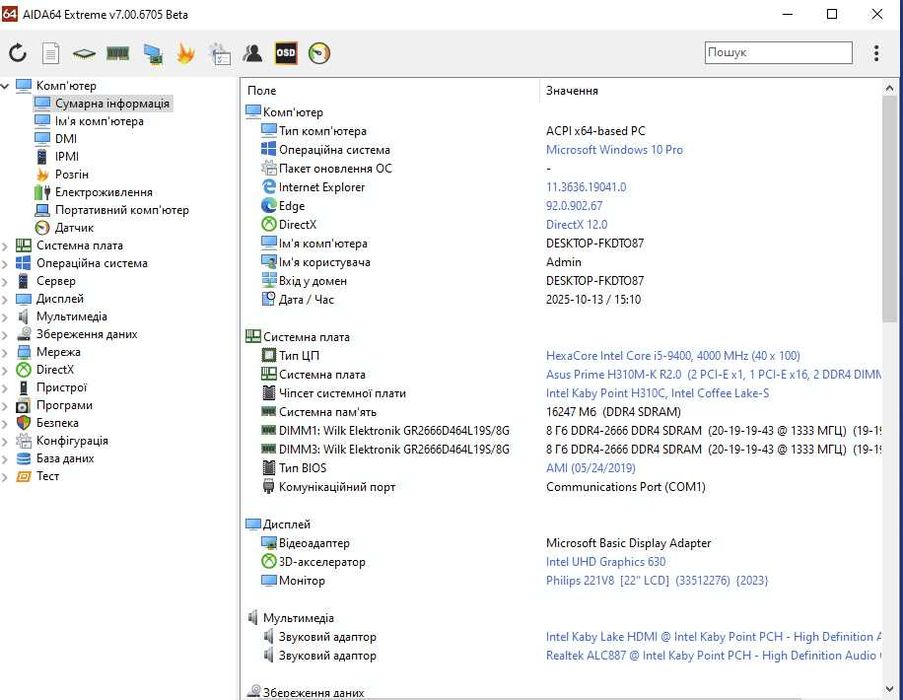903x700 pixels.
Task: Click the Refresh toolbar icon
Action: pos(18,54)
